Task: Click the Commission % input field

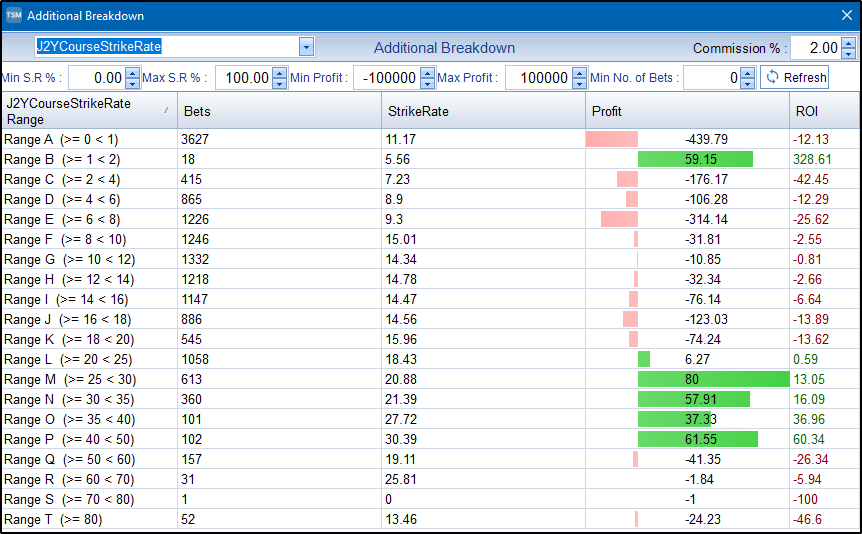Action: point(816,48)
